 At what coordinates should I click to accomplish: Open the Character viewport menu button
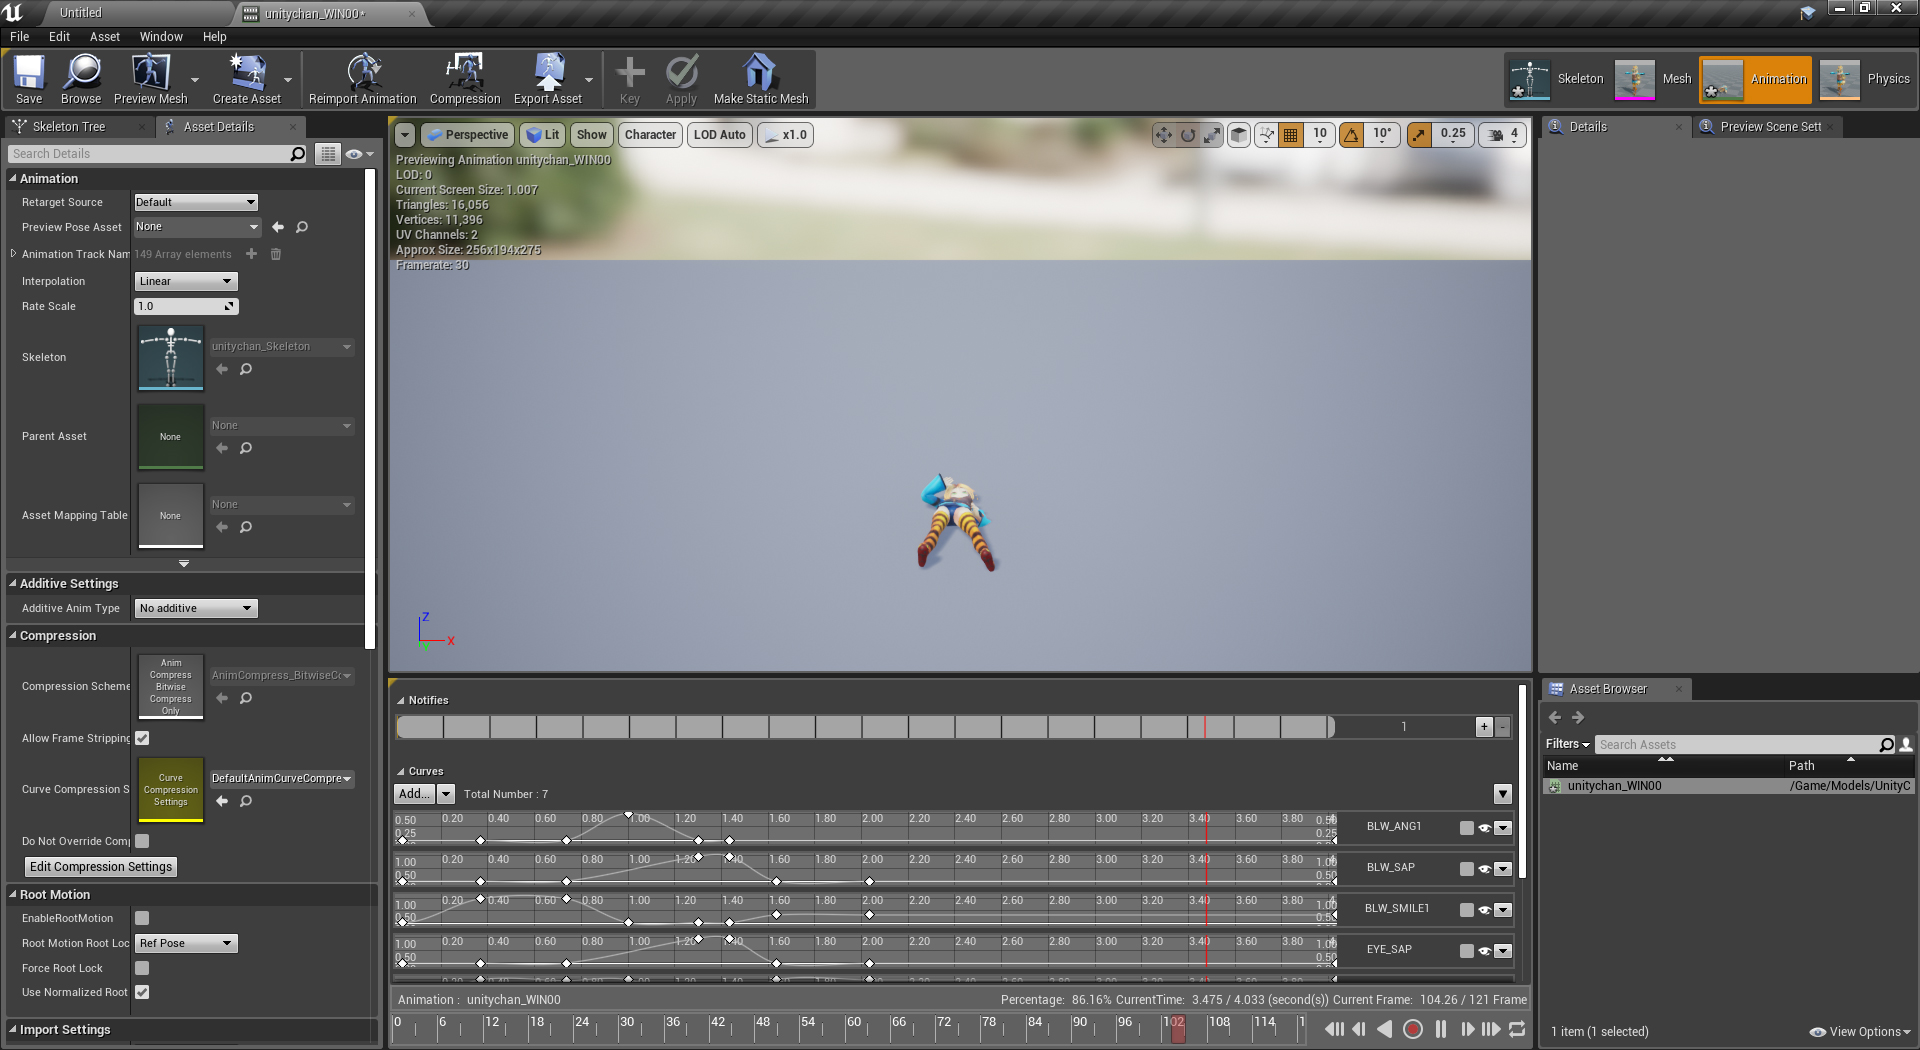point(650,135)
